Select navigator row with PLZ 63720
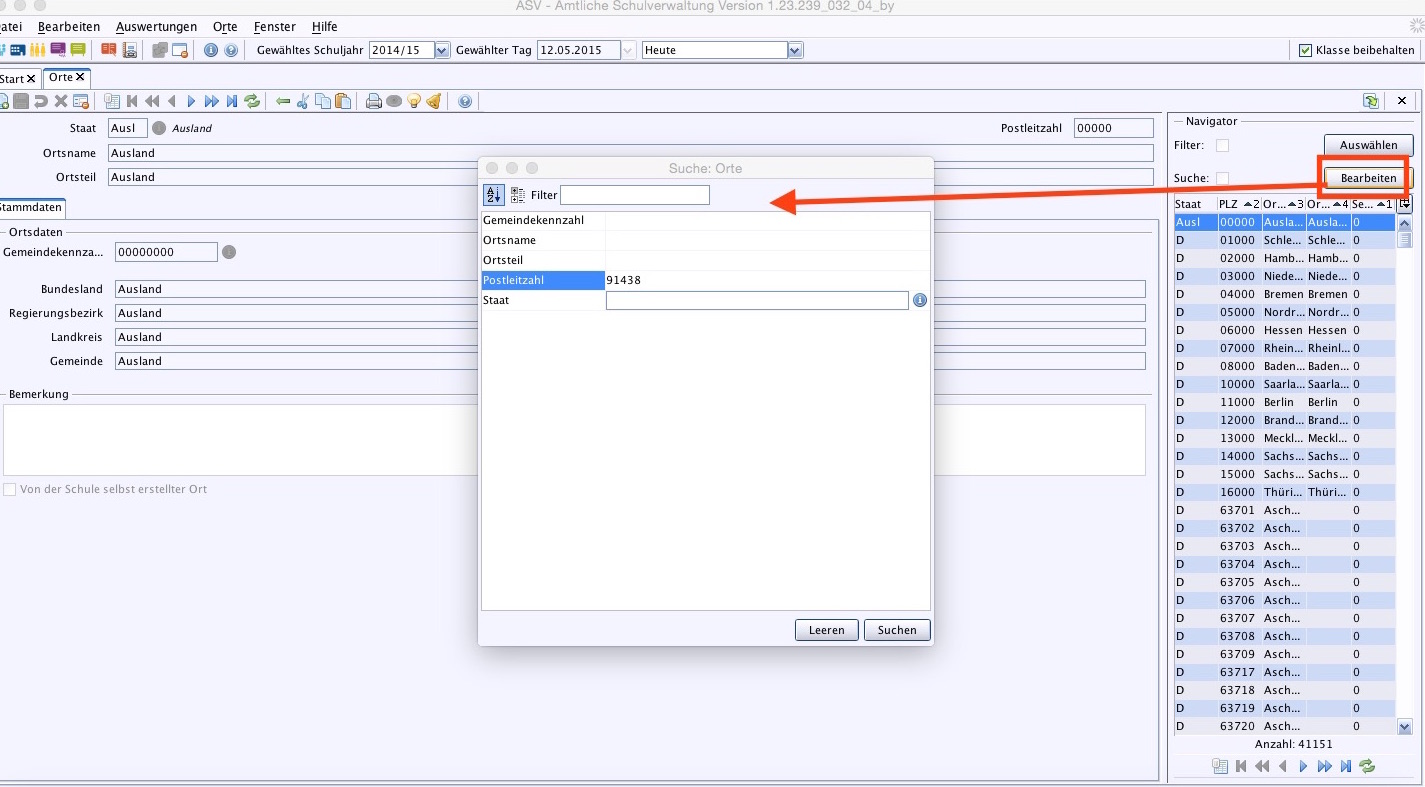Screen dimensions: 1425x787 pyautogui.click(x=1284, y=726)
